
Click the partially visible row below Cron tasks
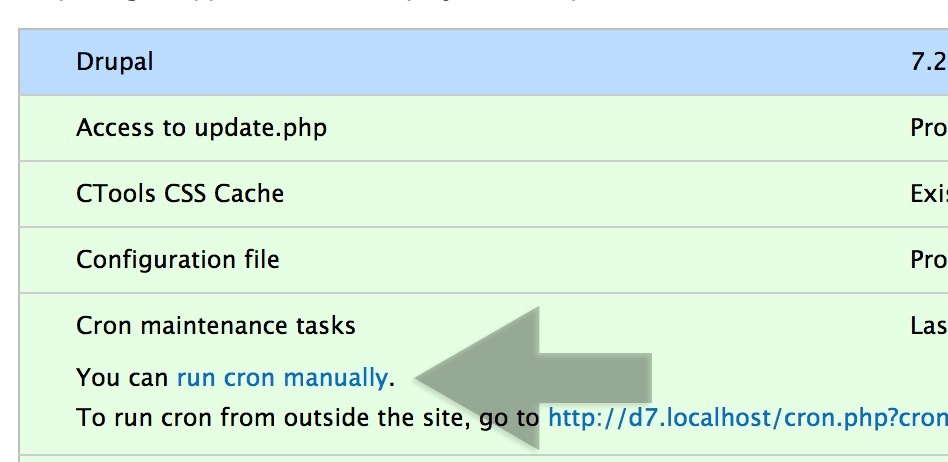coord(484,458)
